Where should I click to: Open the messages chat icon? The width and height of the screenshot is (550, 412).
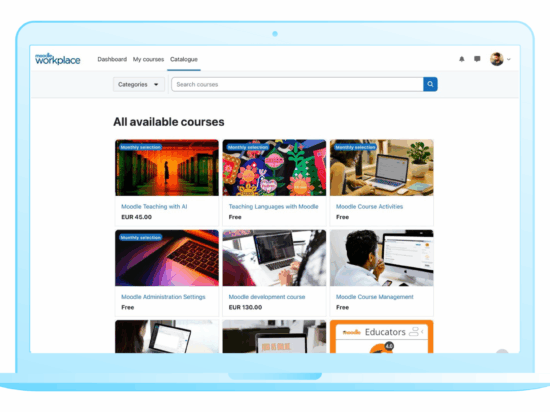(477, 59)
